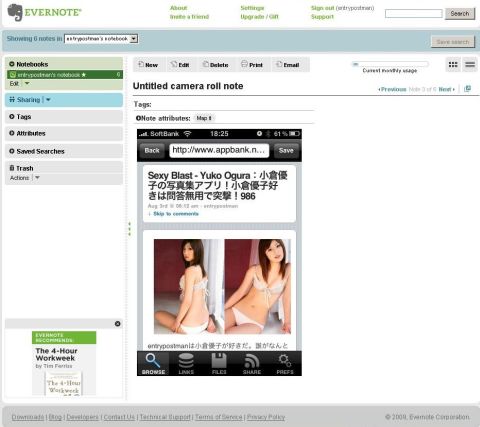Focus the search text field

coord(414,13)
